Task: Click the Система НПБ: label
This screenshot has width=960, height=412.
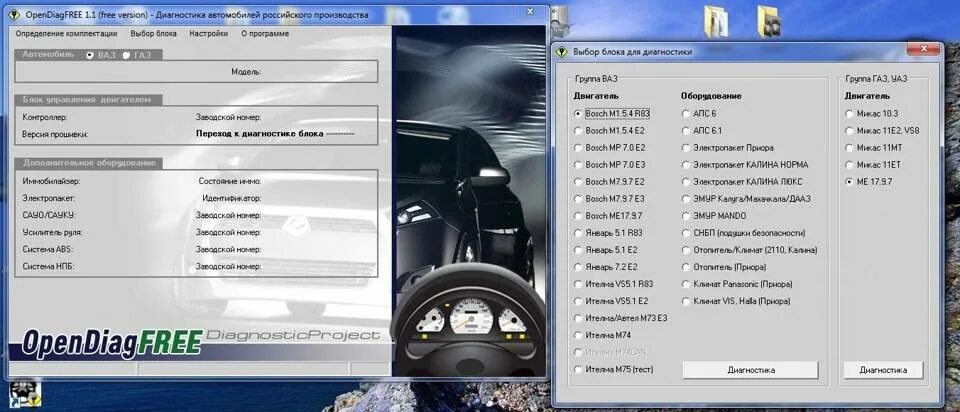Action: (48, 267)
